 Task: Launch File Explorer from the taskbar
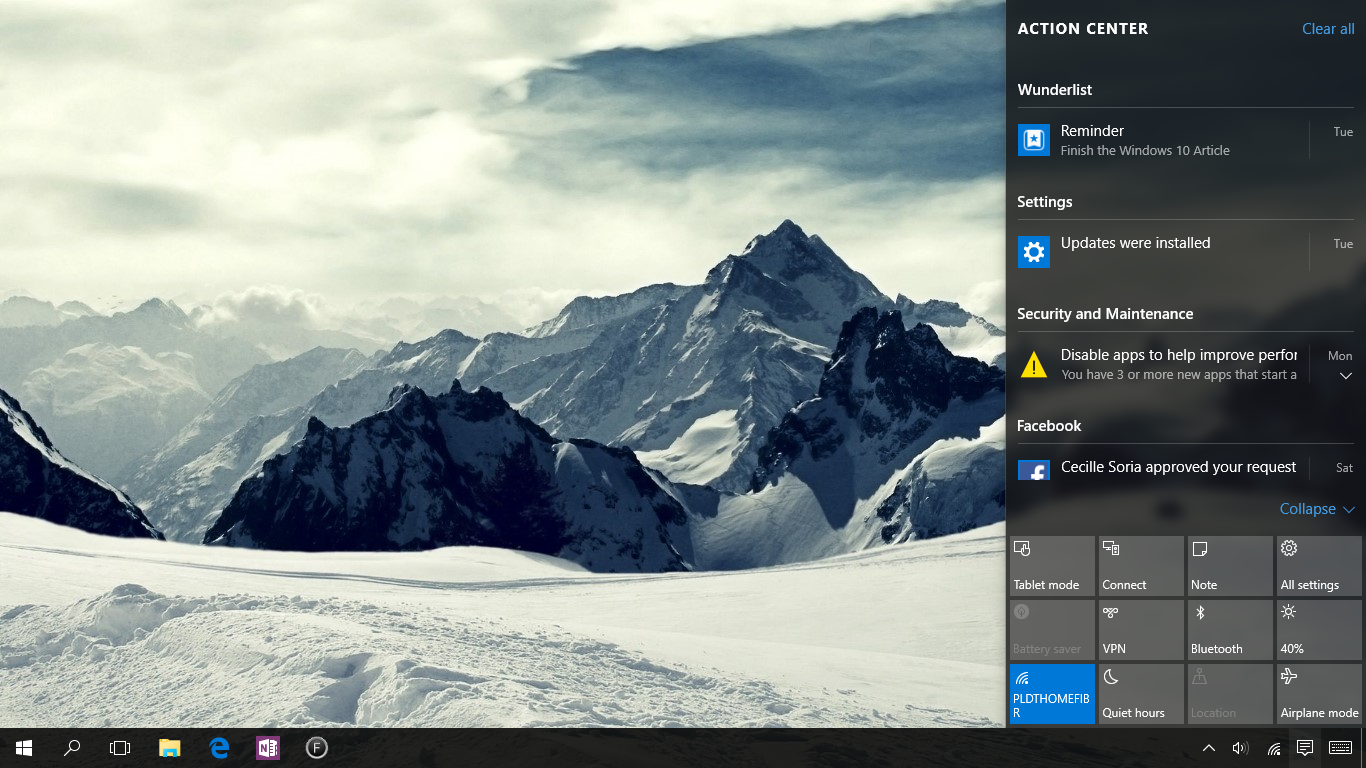pyautogui.click(x=170, y=748)
